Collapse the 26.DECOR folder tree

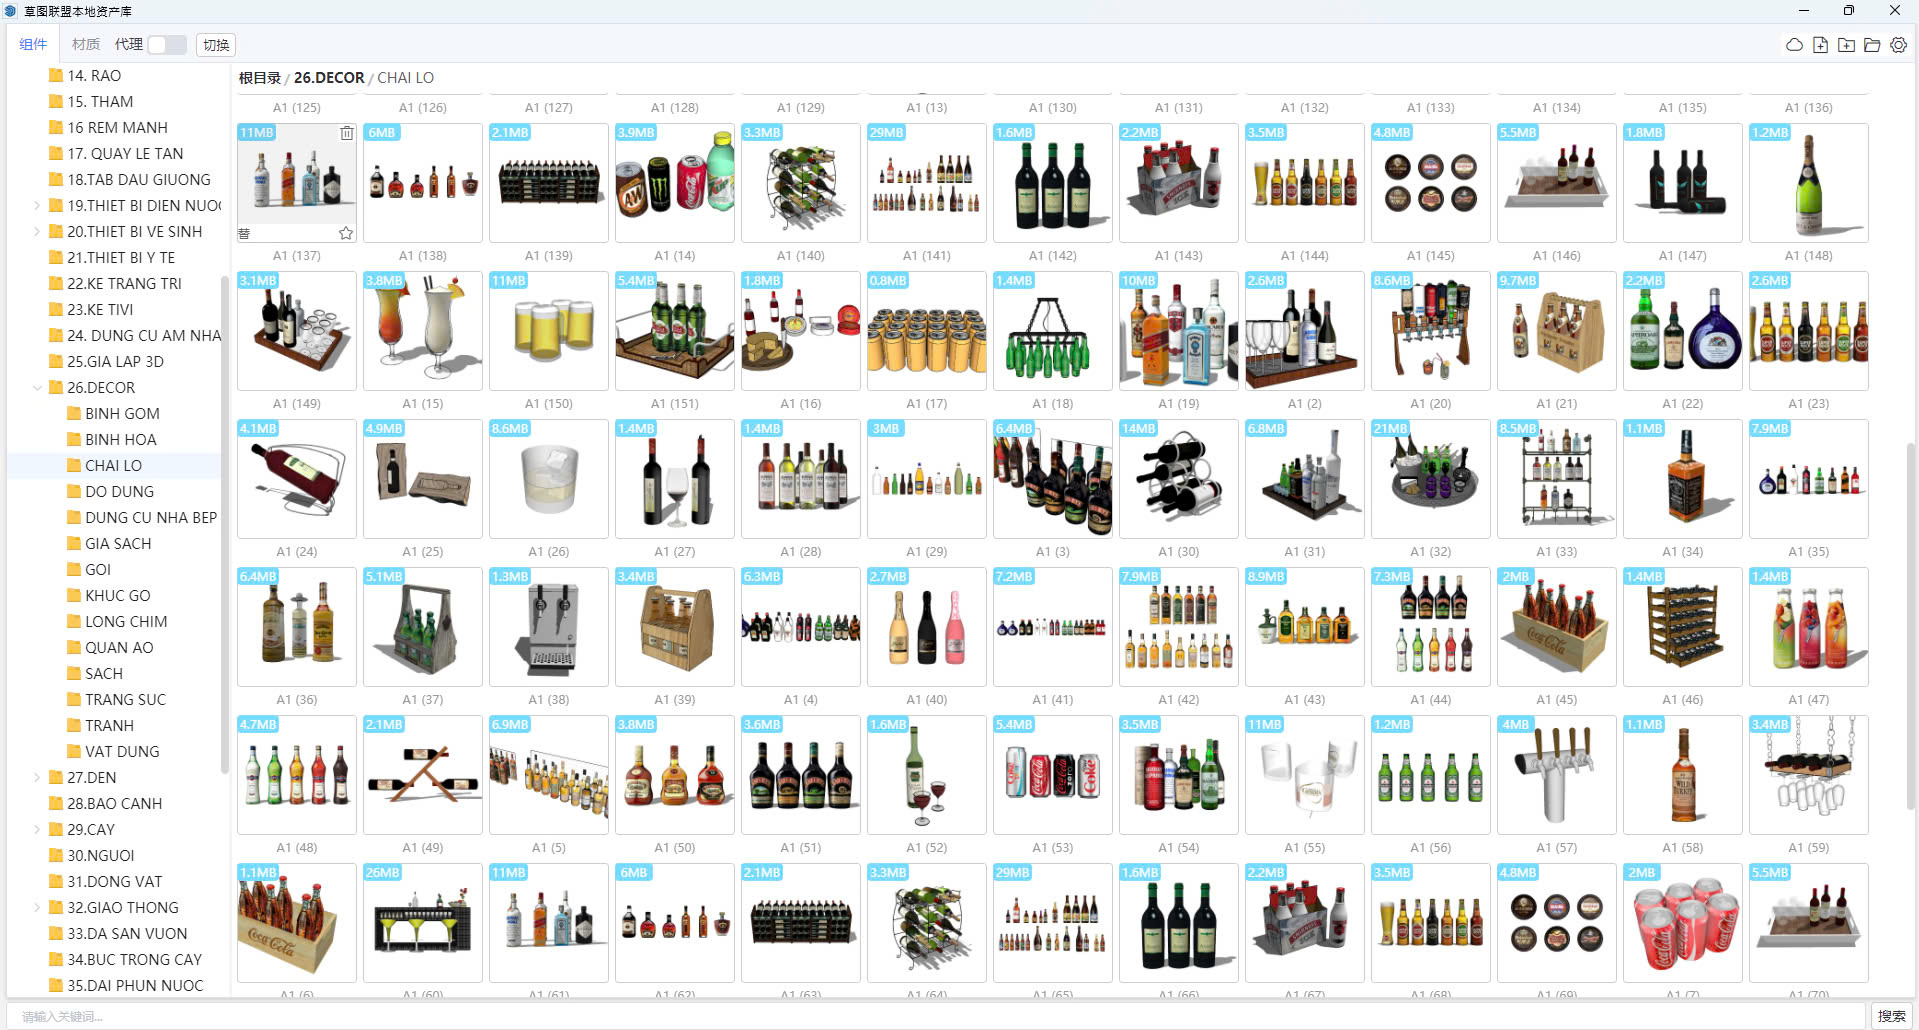click(x=37, y=388)
